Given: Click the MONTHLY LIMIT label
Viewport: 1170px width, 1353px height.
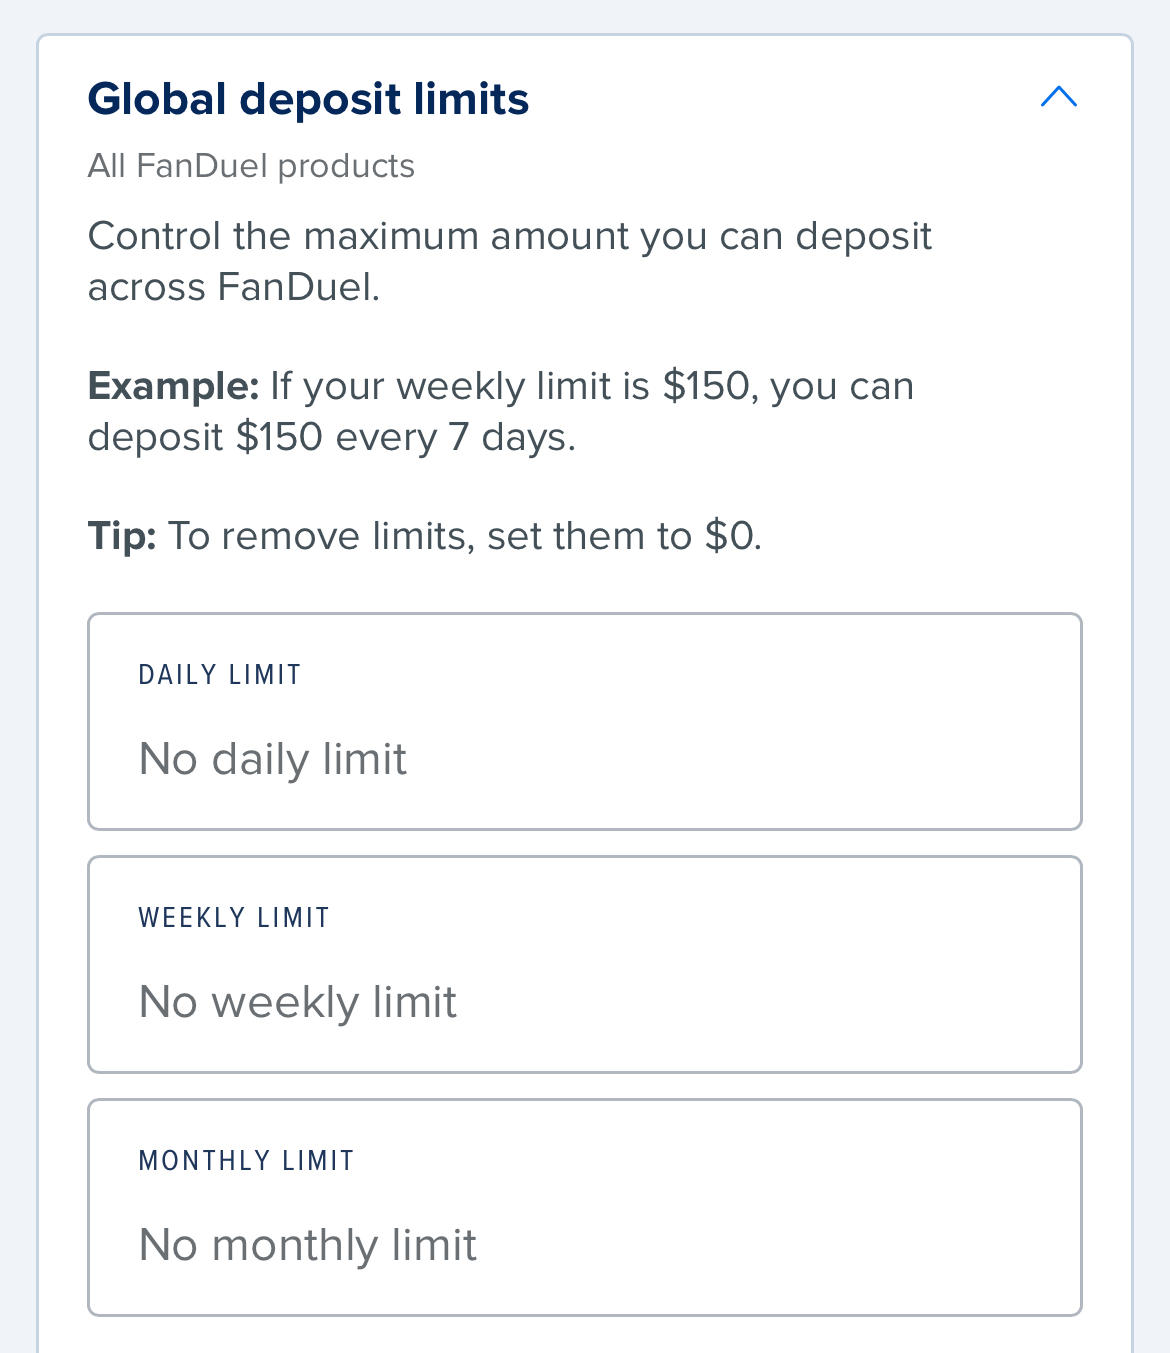Looking at the screenshot, I should (246, 1160).
